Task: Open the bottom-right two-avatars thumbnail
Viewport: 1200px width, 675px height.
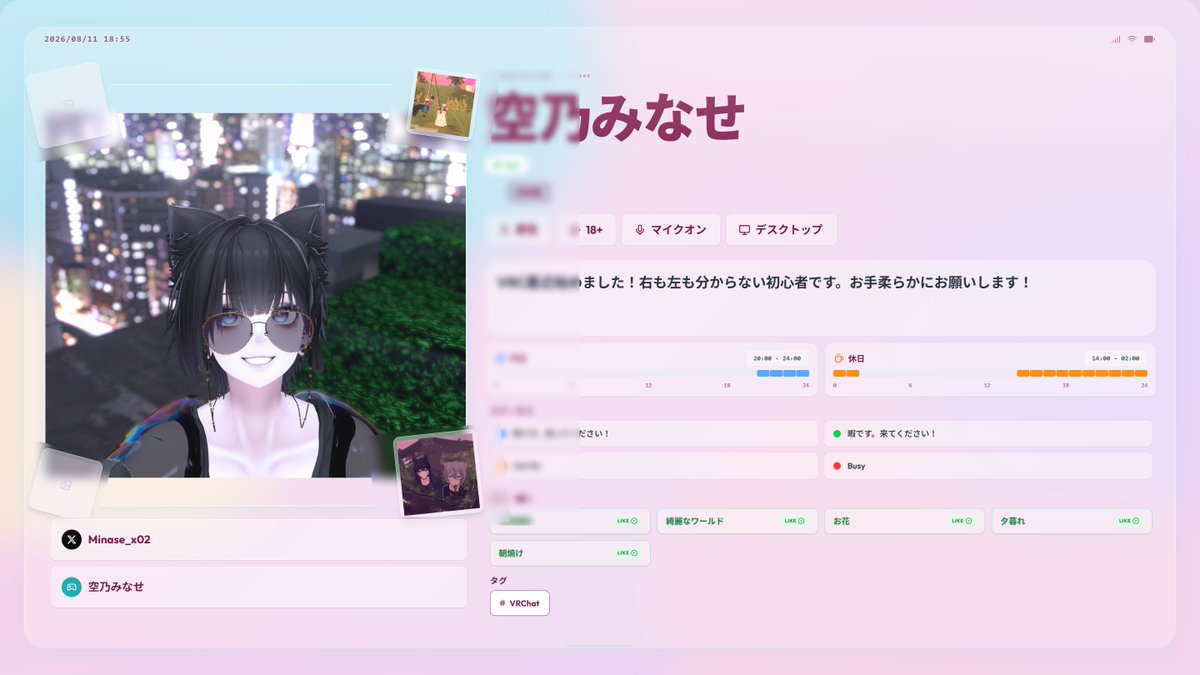Action: (x=437, y=473)
